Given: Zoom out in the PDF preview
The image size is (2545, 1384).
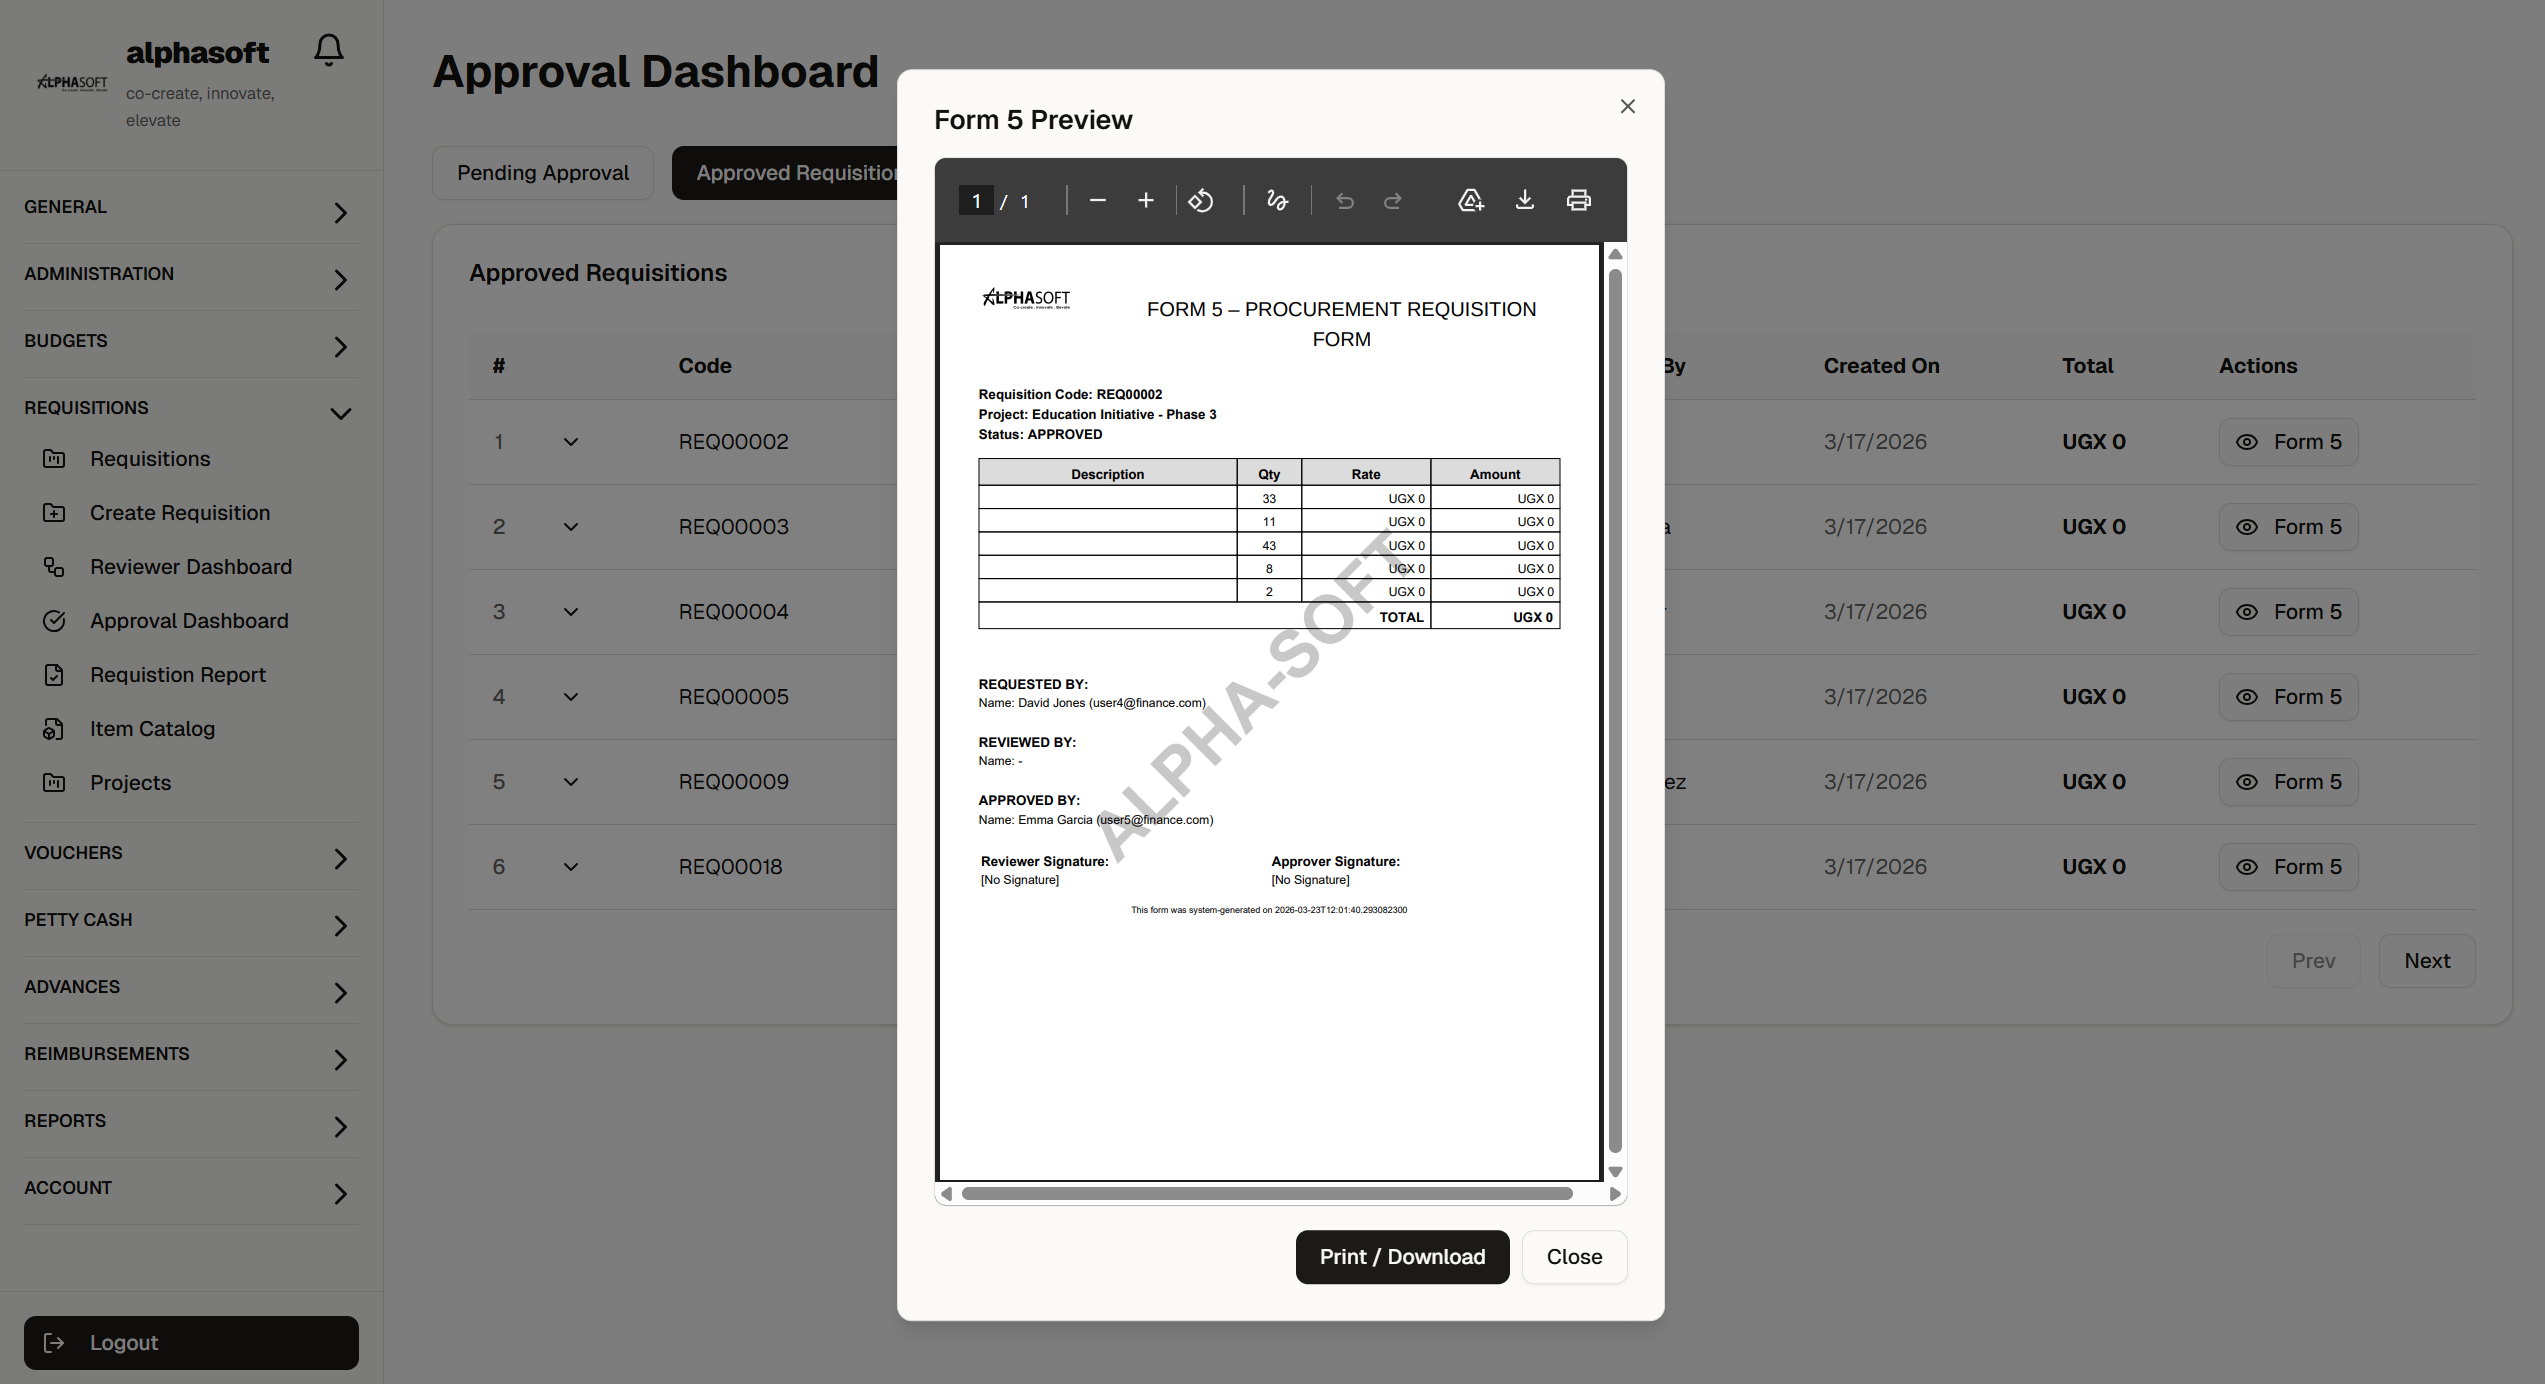Looking at the screenshot, I should [1097, 200].
